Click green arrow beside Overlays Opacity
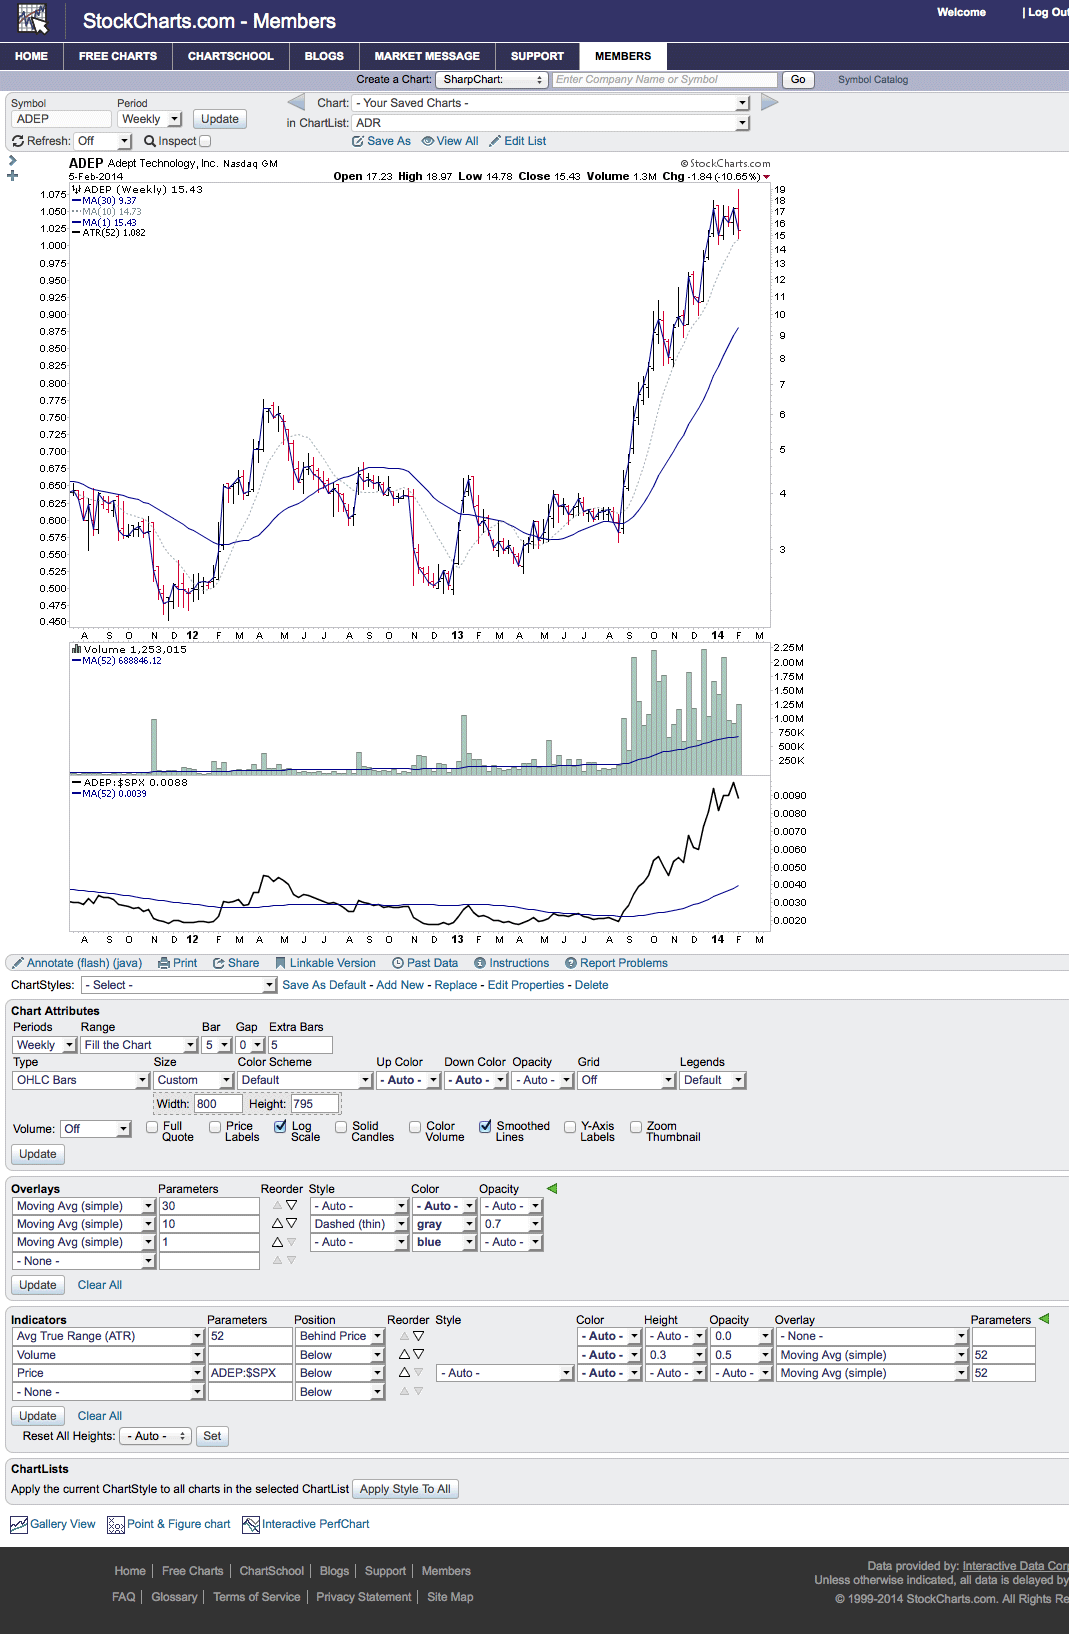Image resolution: width=1069 pixels, height=1634 pixels. click(551, 1189)
